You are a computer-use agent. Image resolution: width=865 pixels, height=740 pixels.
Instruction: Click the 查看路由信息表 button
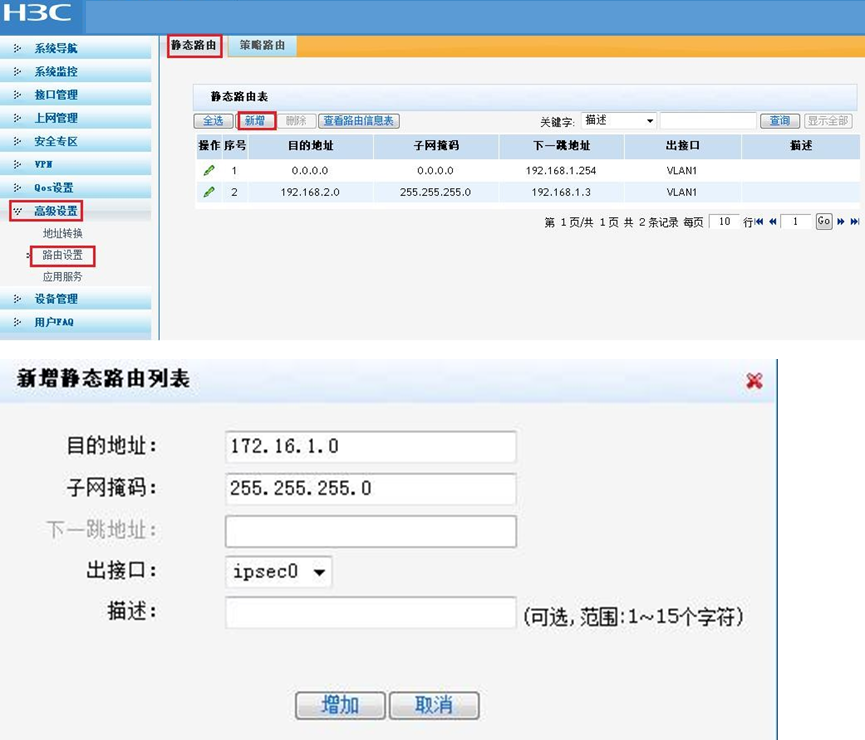coord(359,121)
